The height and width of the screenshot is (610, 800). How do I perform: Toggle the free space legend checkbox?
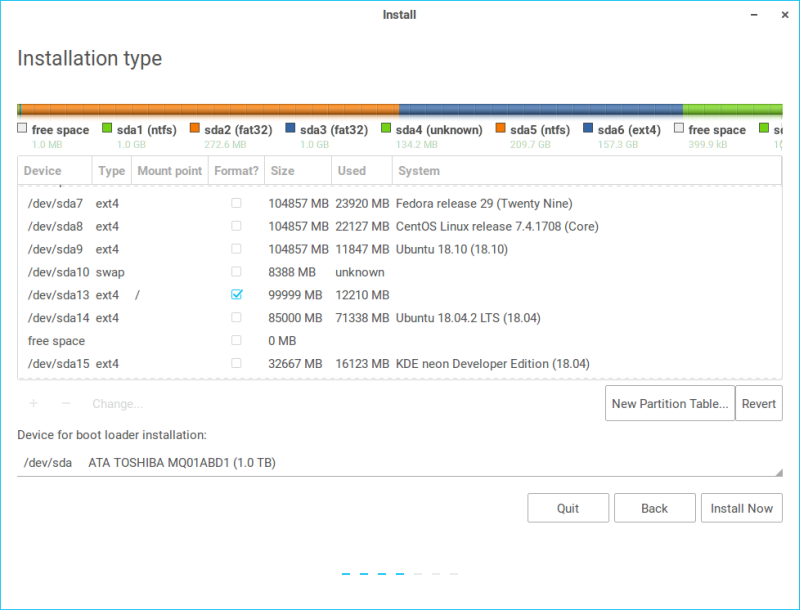click(21, 128)
